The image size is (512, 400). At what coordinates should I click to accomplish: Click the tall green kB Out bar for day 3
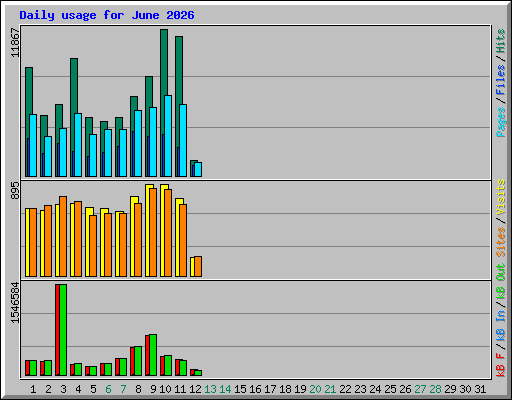[x=63, y=330]
